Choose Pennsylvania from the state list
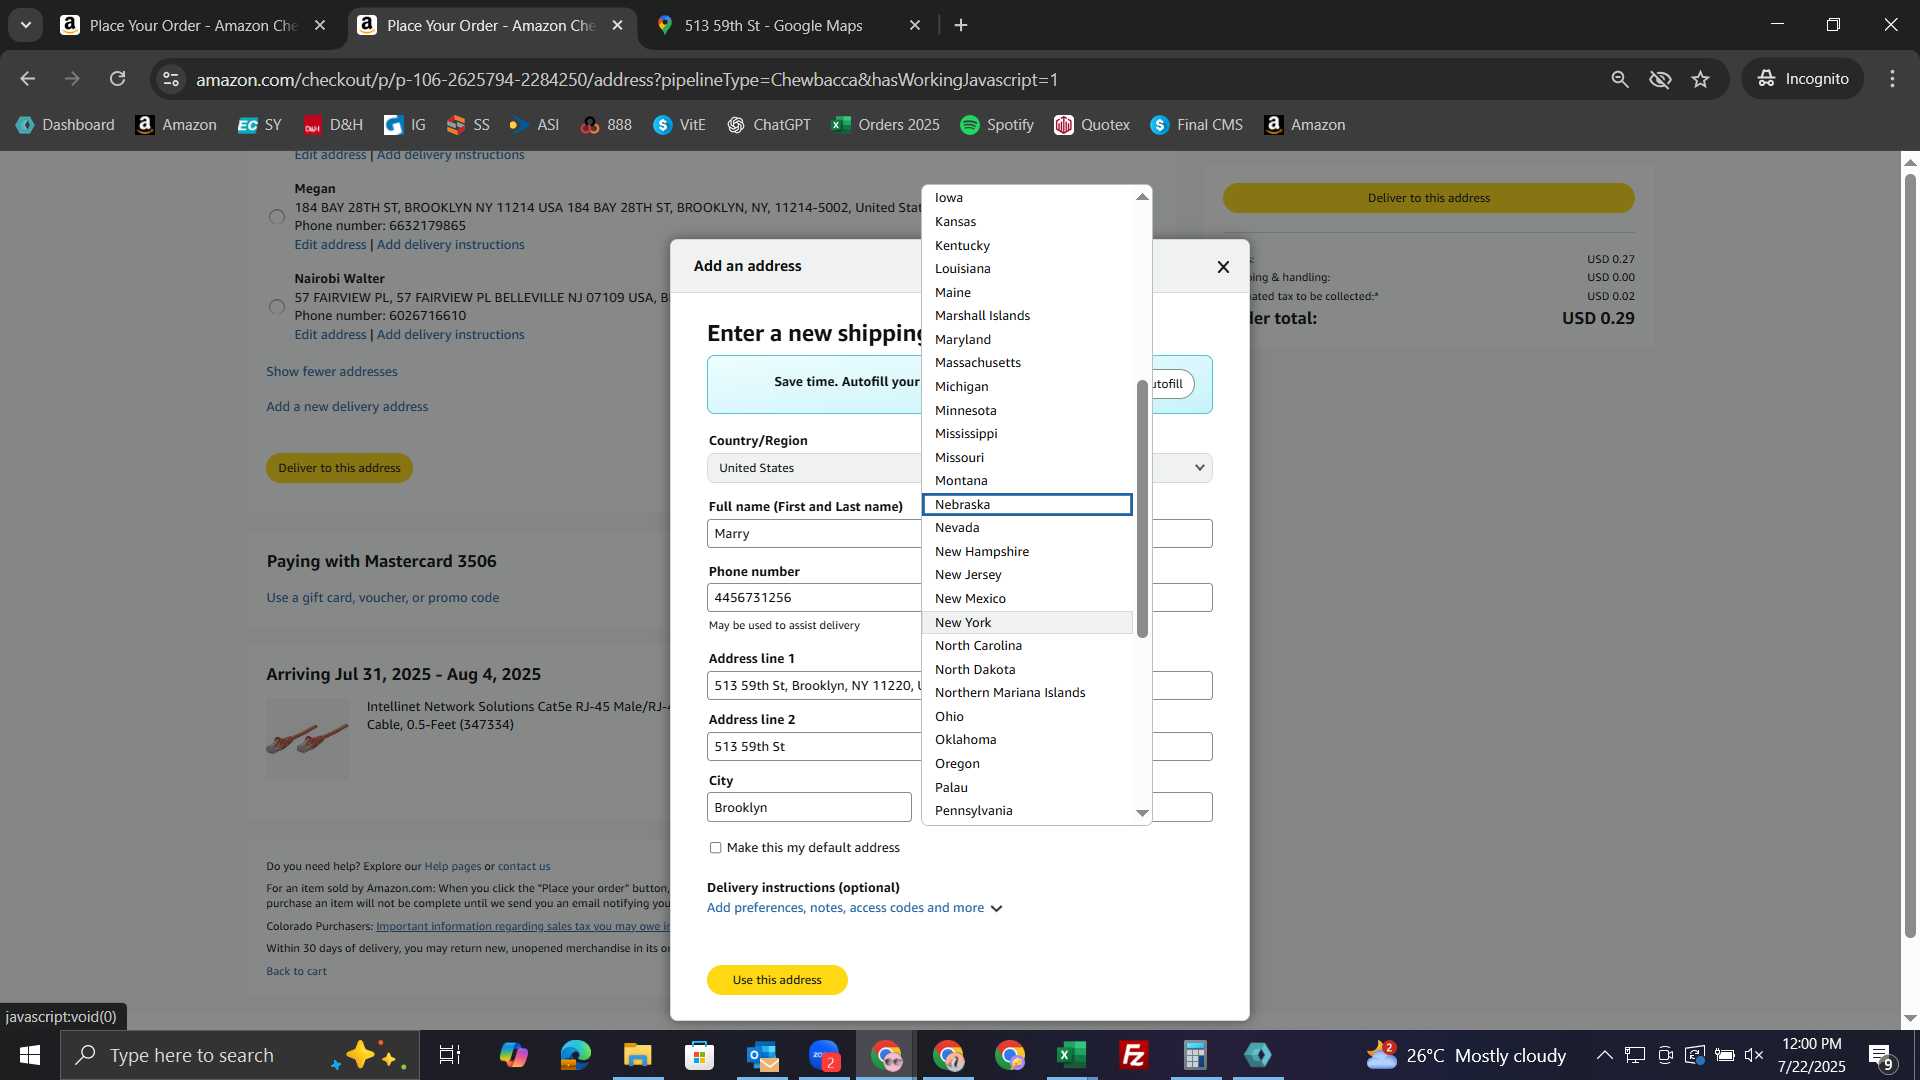 tap(1027, 811)
